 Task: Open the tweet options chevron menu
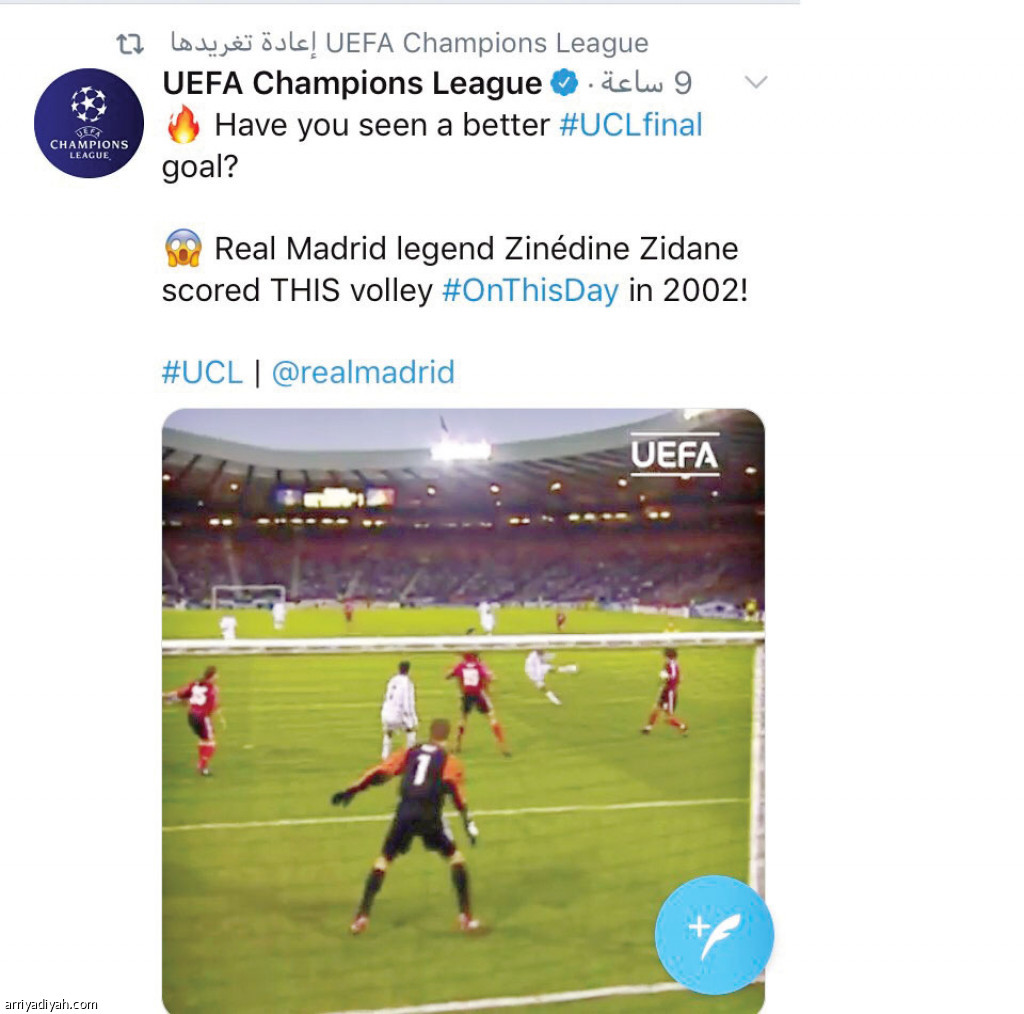pos(756,82)
